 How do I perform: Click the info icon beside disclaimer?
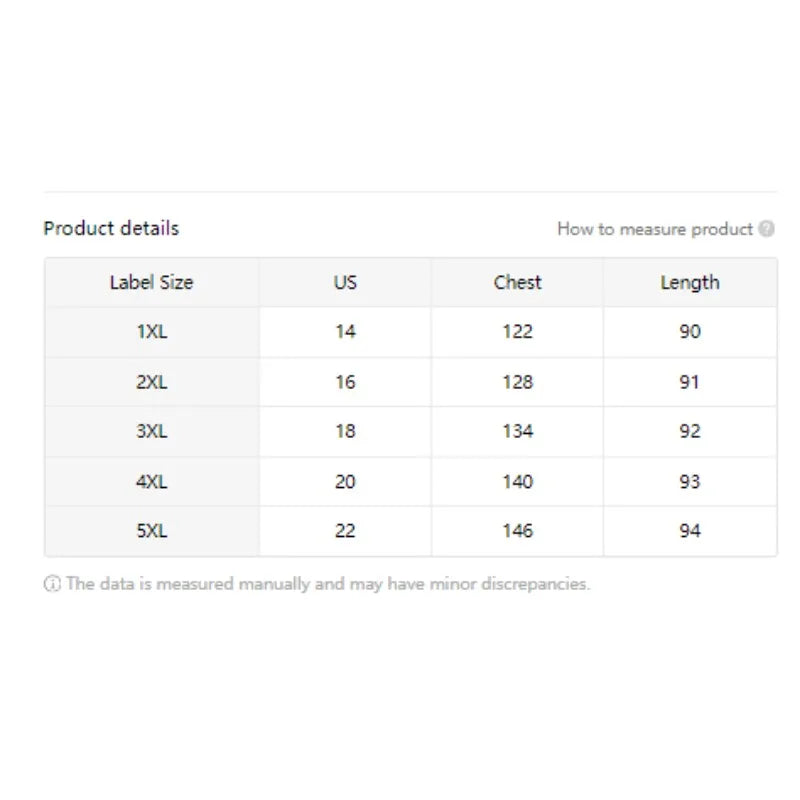tap(52, 583)
